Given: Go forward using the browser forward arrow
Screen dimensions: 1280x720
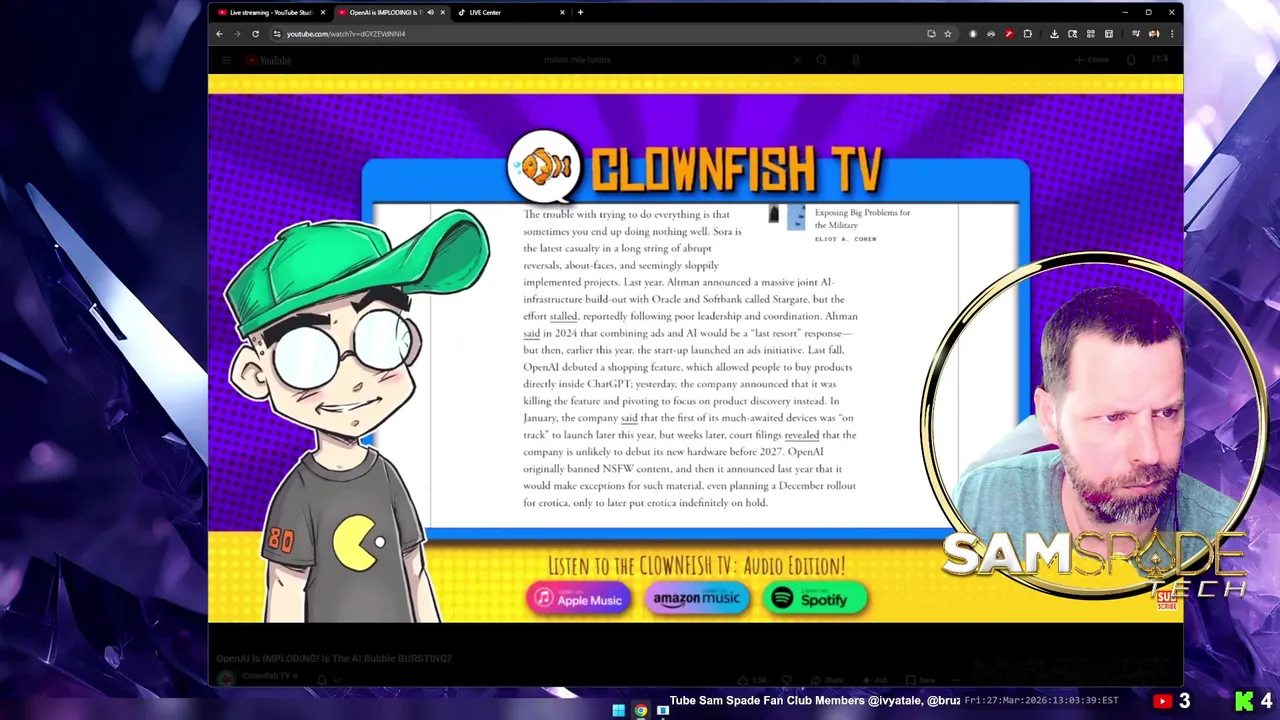Looking at the screenshot, I should [x=237, y=34].
